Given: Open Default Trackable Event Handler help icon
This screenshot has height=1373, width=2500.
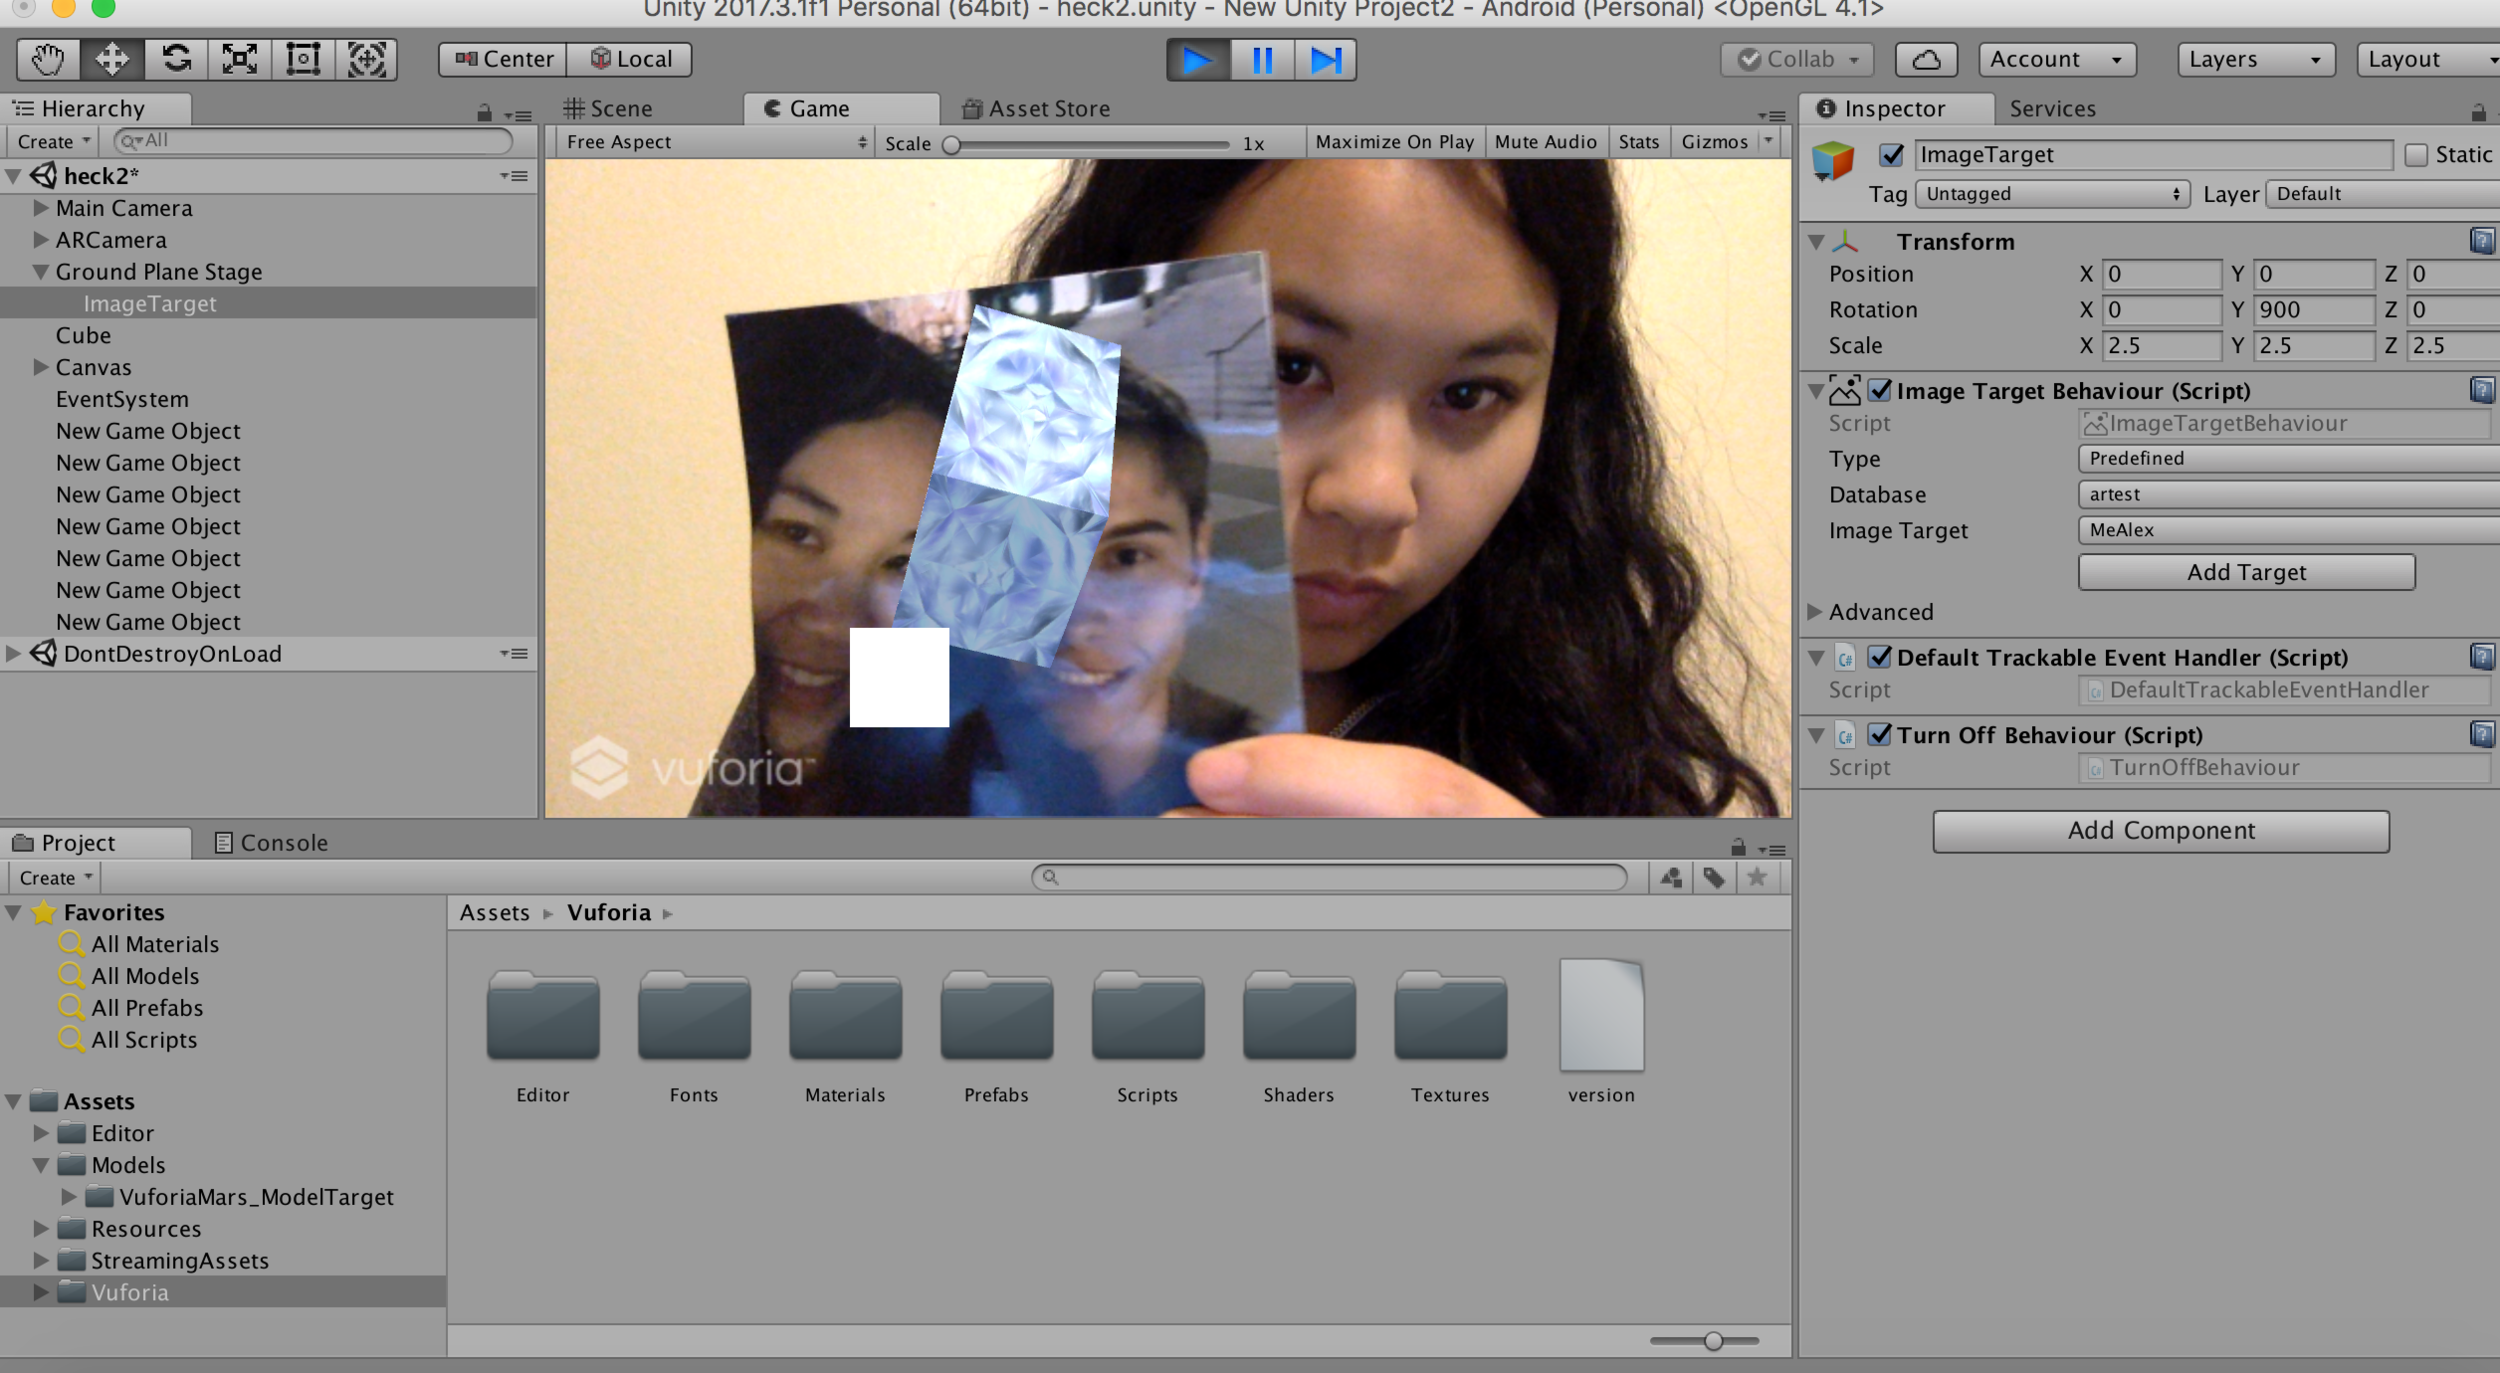Looking at the screenshot, I should (x=2482, y=656).
